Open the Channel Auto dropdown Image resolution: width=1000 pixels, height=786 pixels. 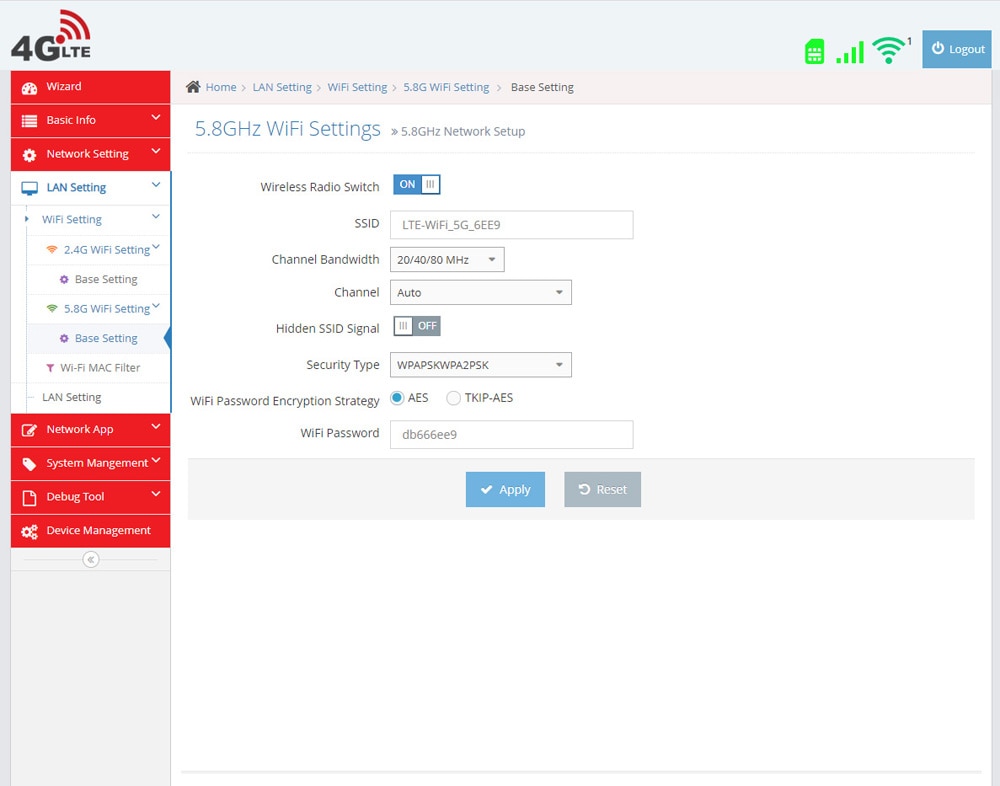click(x=480, y=292)
